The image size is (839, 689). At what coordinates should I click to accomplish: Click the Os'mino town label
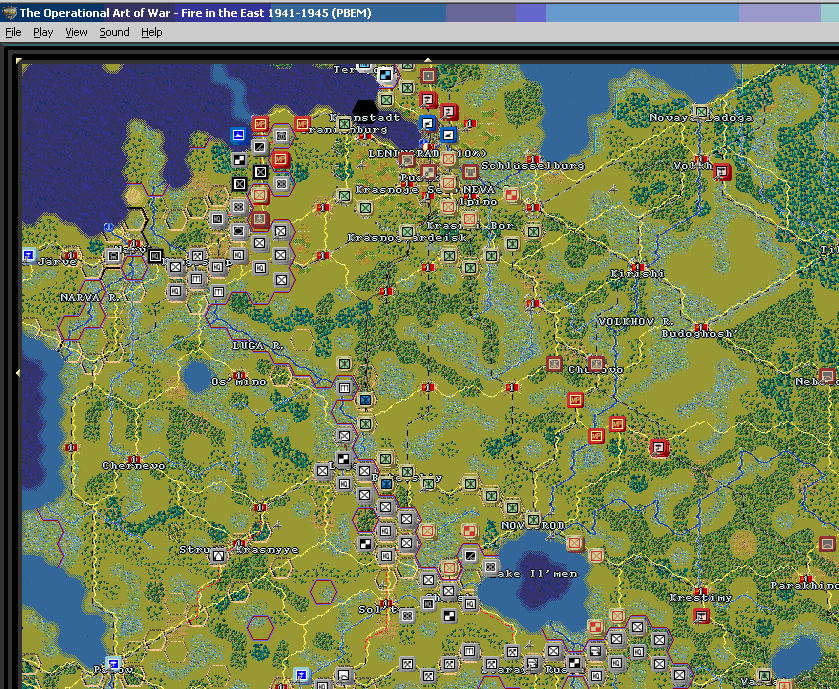[x=239, y=382]
